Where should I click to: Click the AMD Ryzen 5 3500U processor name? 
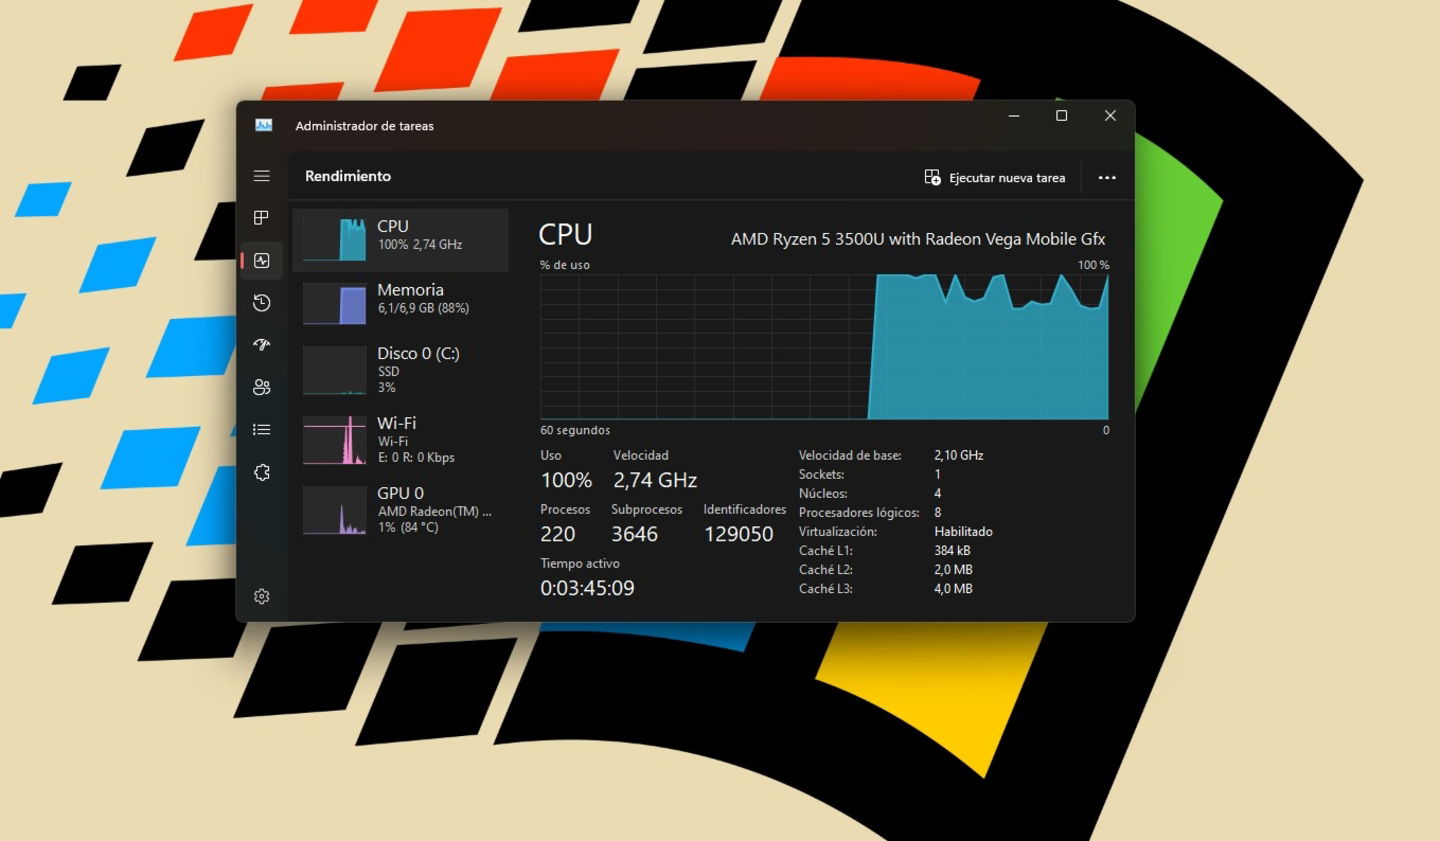click(918, 239)
